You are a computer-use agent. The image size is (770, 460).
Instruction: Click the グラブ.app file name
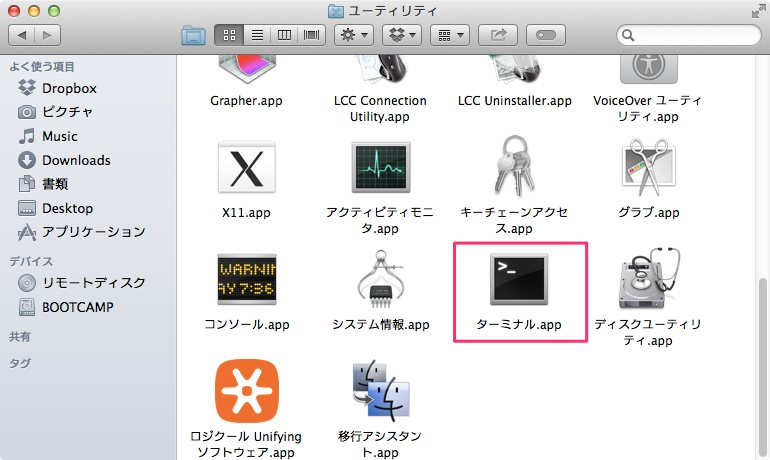(649, 213)
